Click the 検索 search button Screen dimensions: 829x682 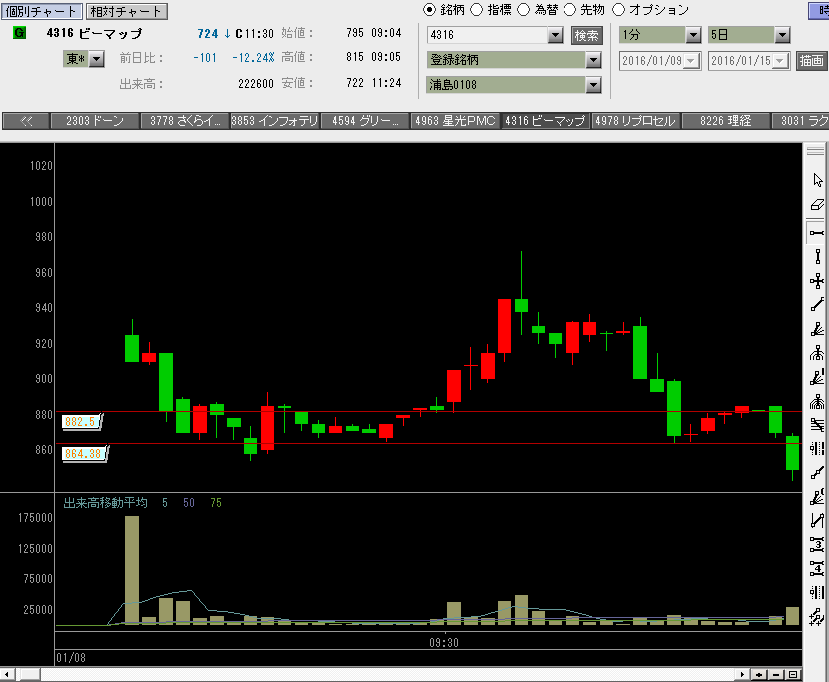coord(586,35)
